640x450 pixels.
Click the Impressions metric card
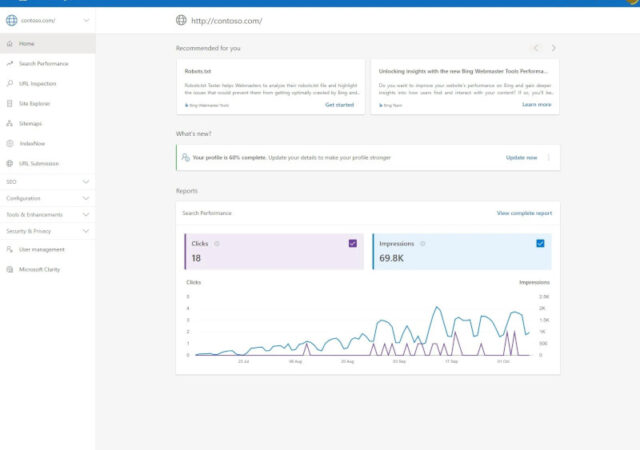pyautogui.click(x=462, y=252)
